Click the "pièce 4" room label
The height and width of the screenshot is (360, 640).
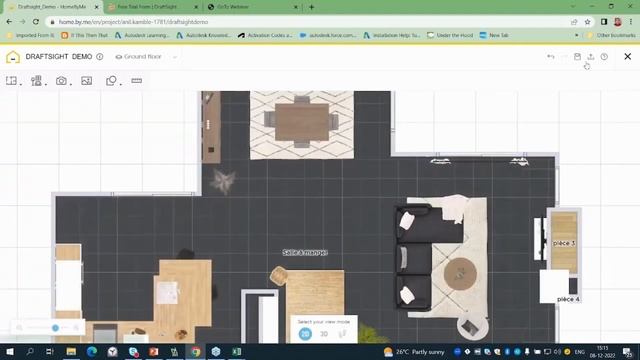click(x=568, y=299)
